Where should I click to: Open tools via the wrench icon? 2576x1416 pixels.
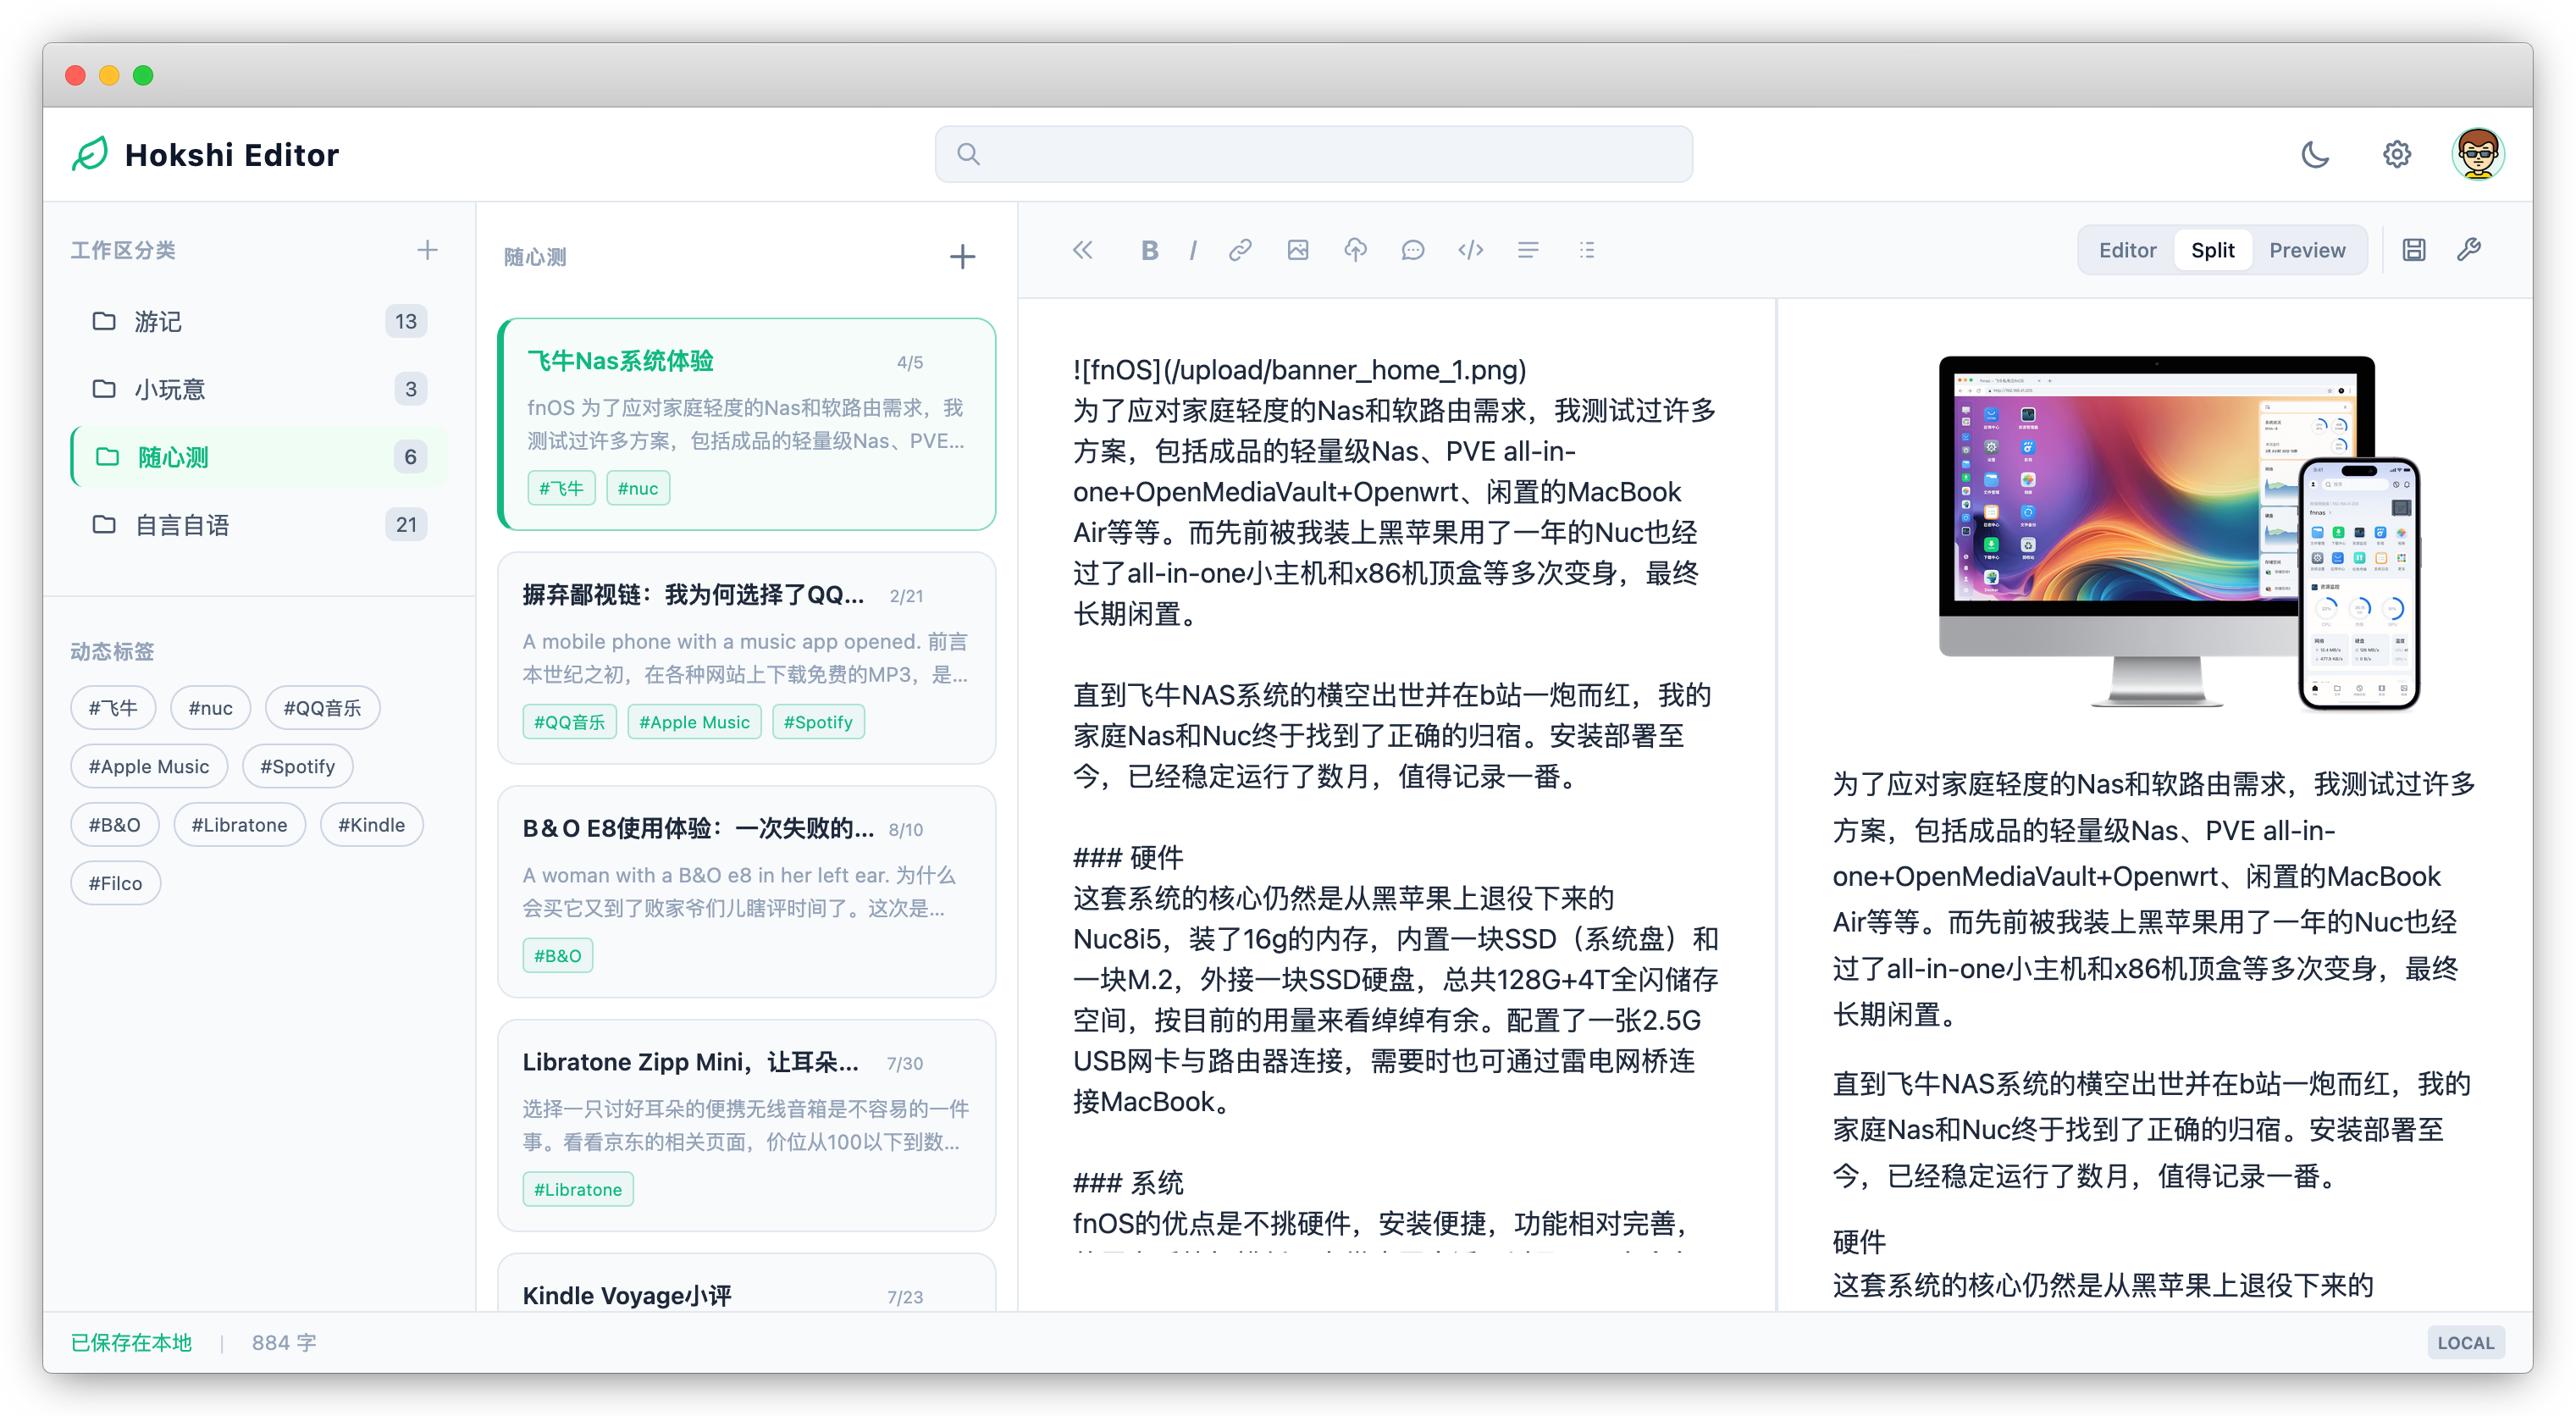[x=2469, y=250]
